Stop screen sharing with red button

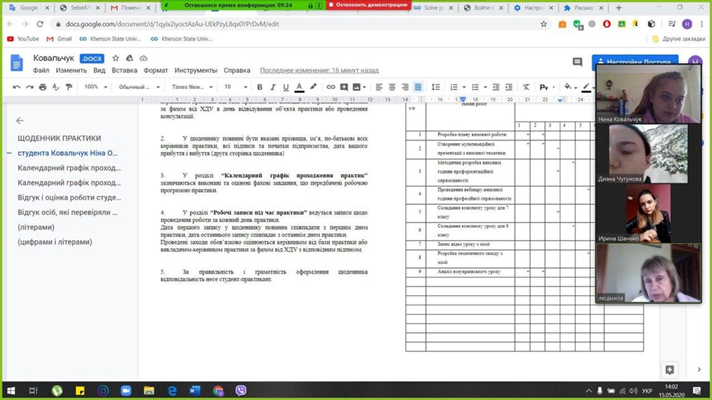[368, 5]
